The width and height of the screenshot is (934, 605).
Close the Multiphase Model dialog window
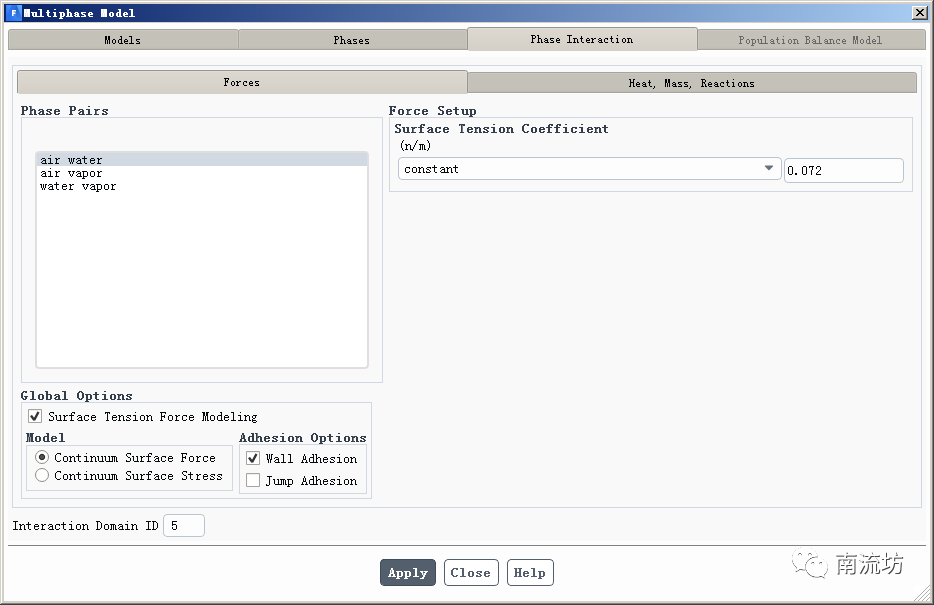click(920, 13)
